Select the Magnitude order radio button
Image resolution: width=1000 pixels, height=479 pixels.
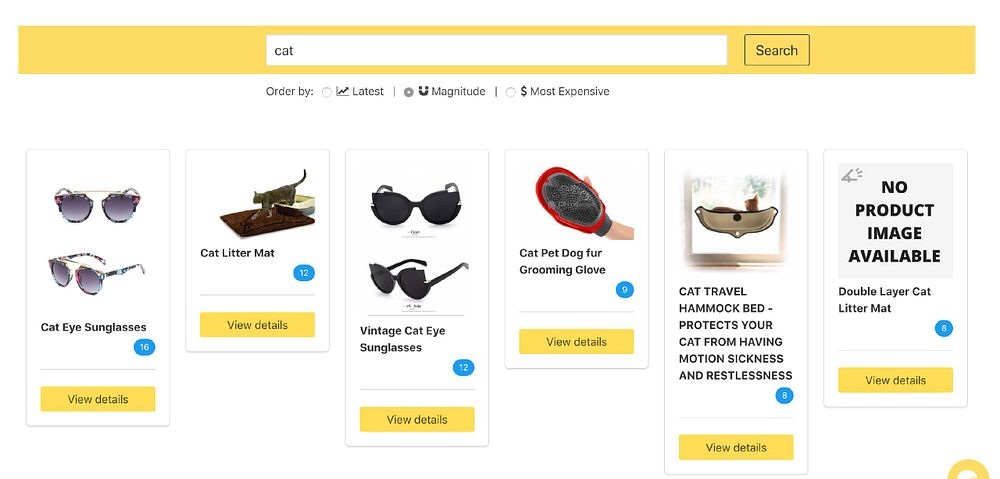408,92
